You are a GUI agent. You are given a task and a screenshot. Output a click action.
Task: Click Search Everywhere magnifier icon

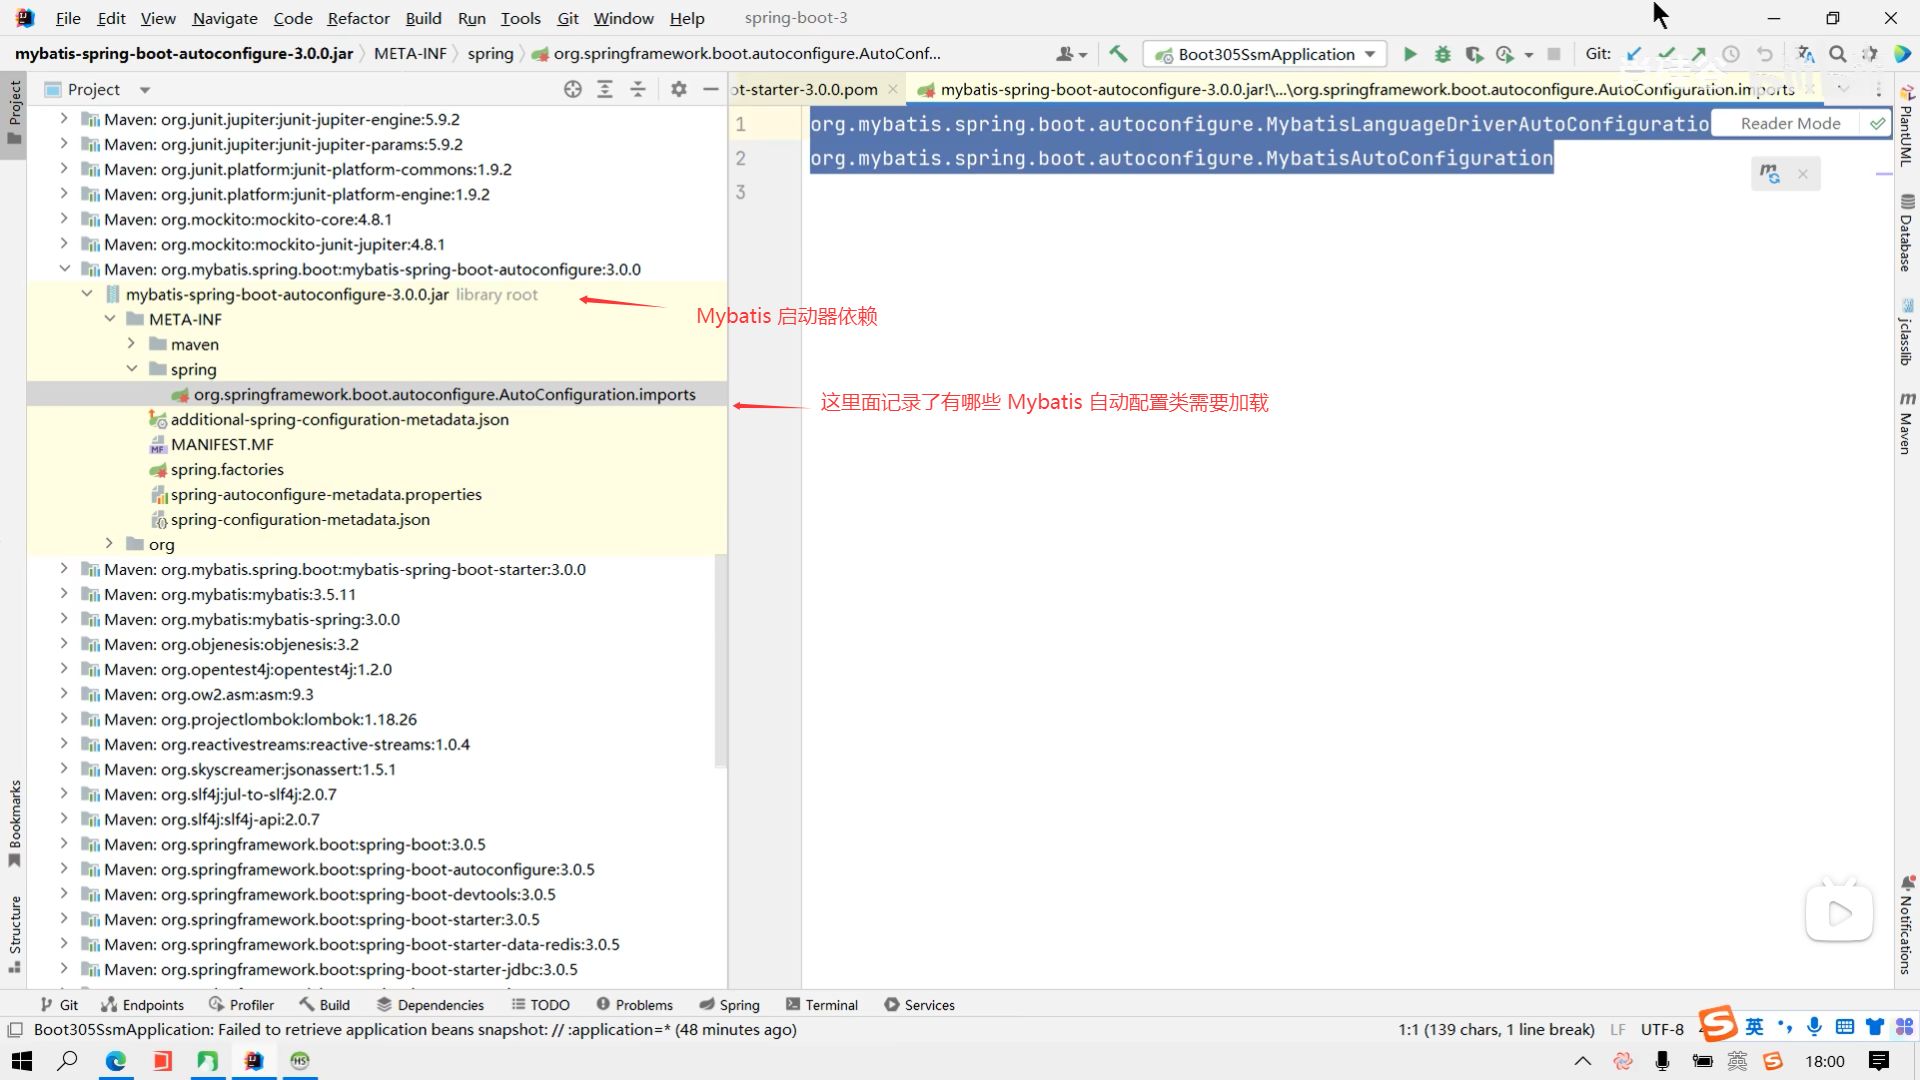click(x=1837, y=54)
